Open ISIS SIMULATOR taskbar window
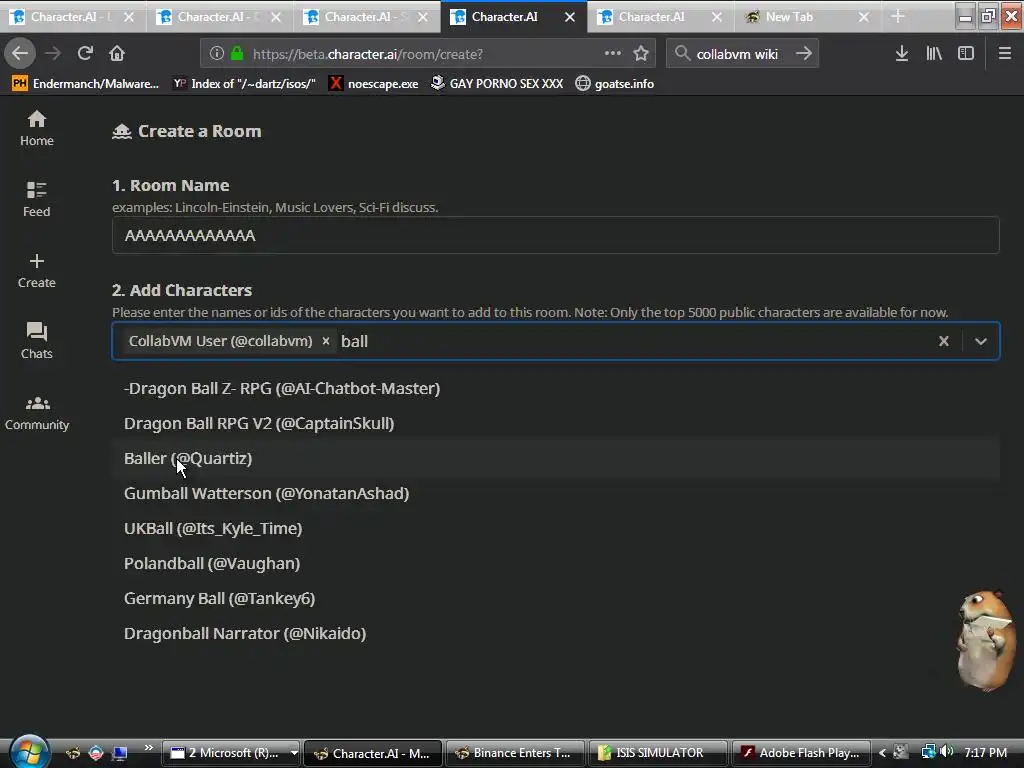 click(x=656, y=753)
